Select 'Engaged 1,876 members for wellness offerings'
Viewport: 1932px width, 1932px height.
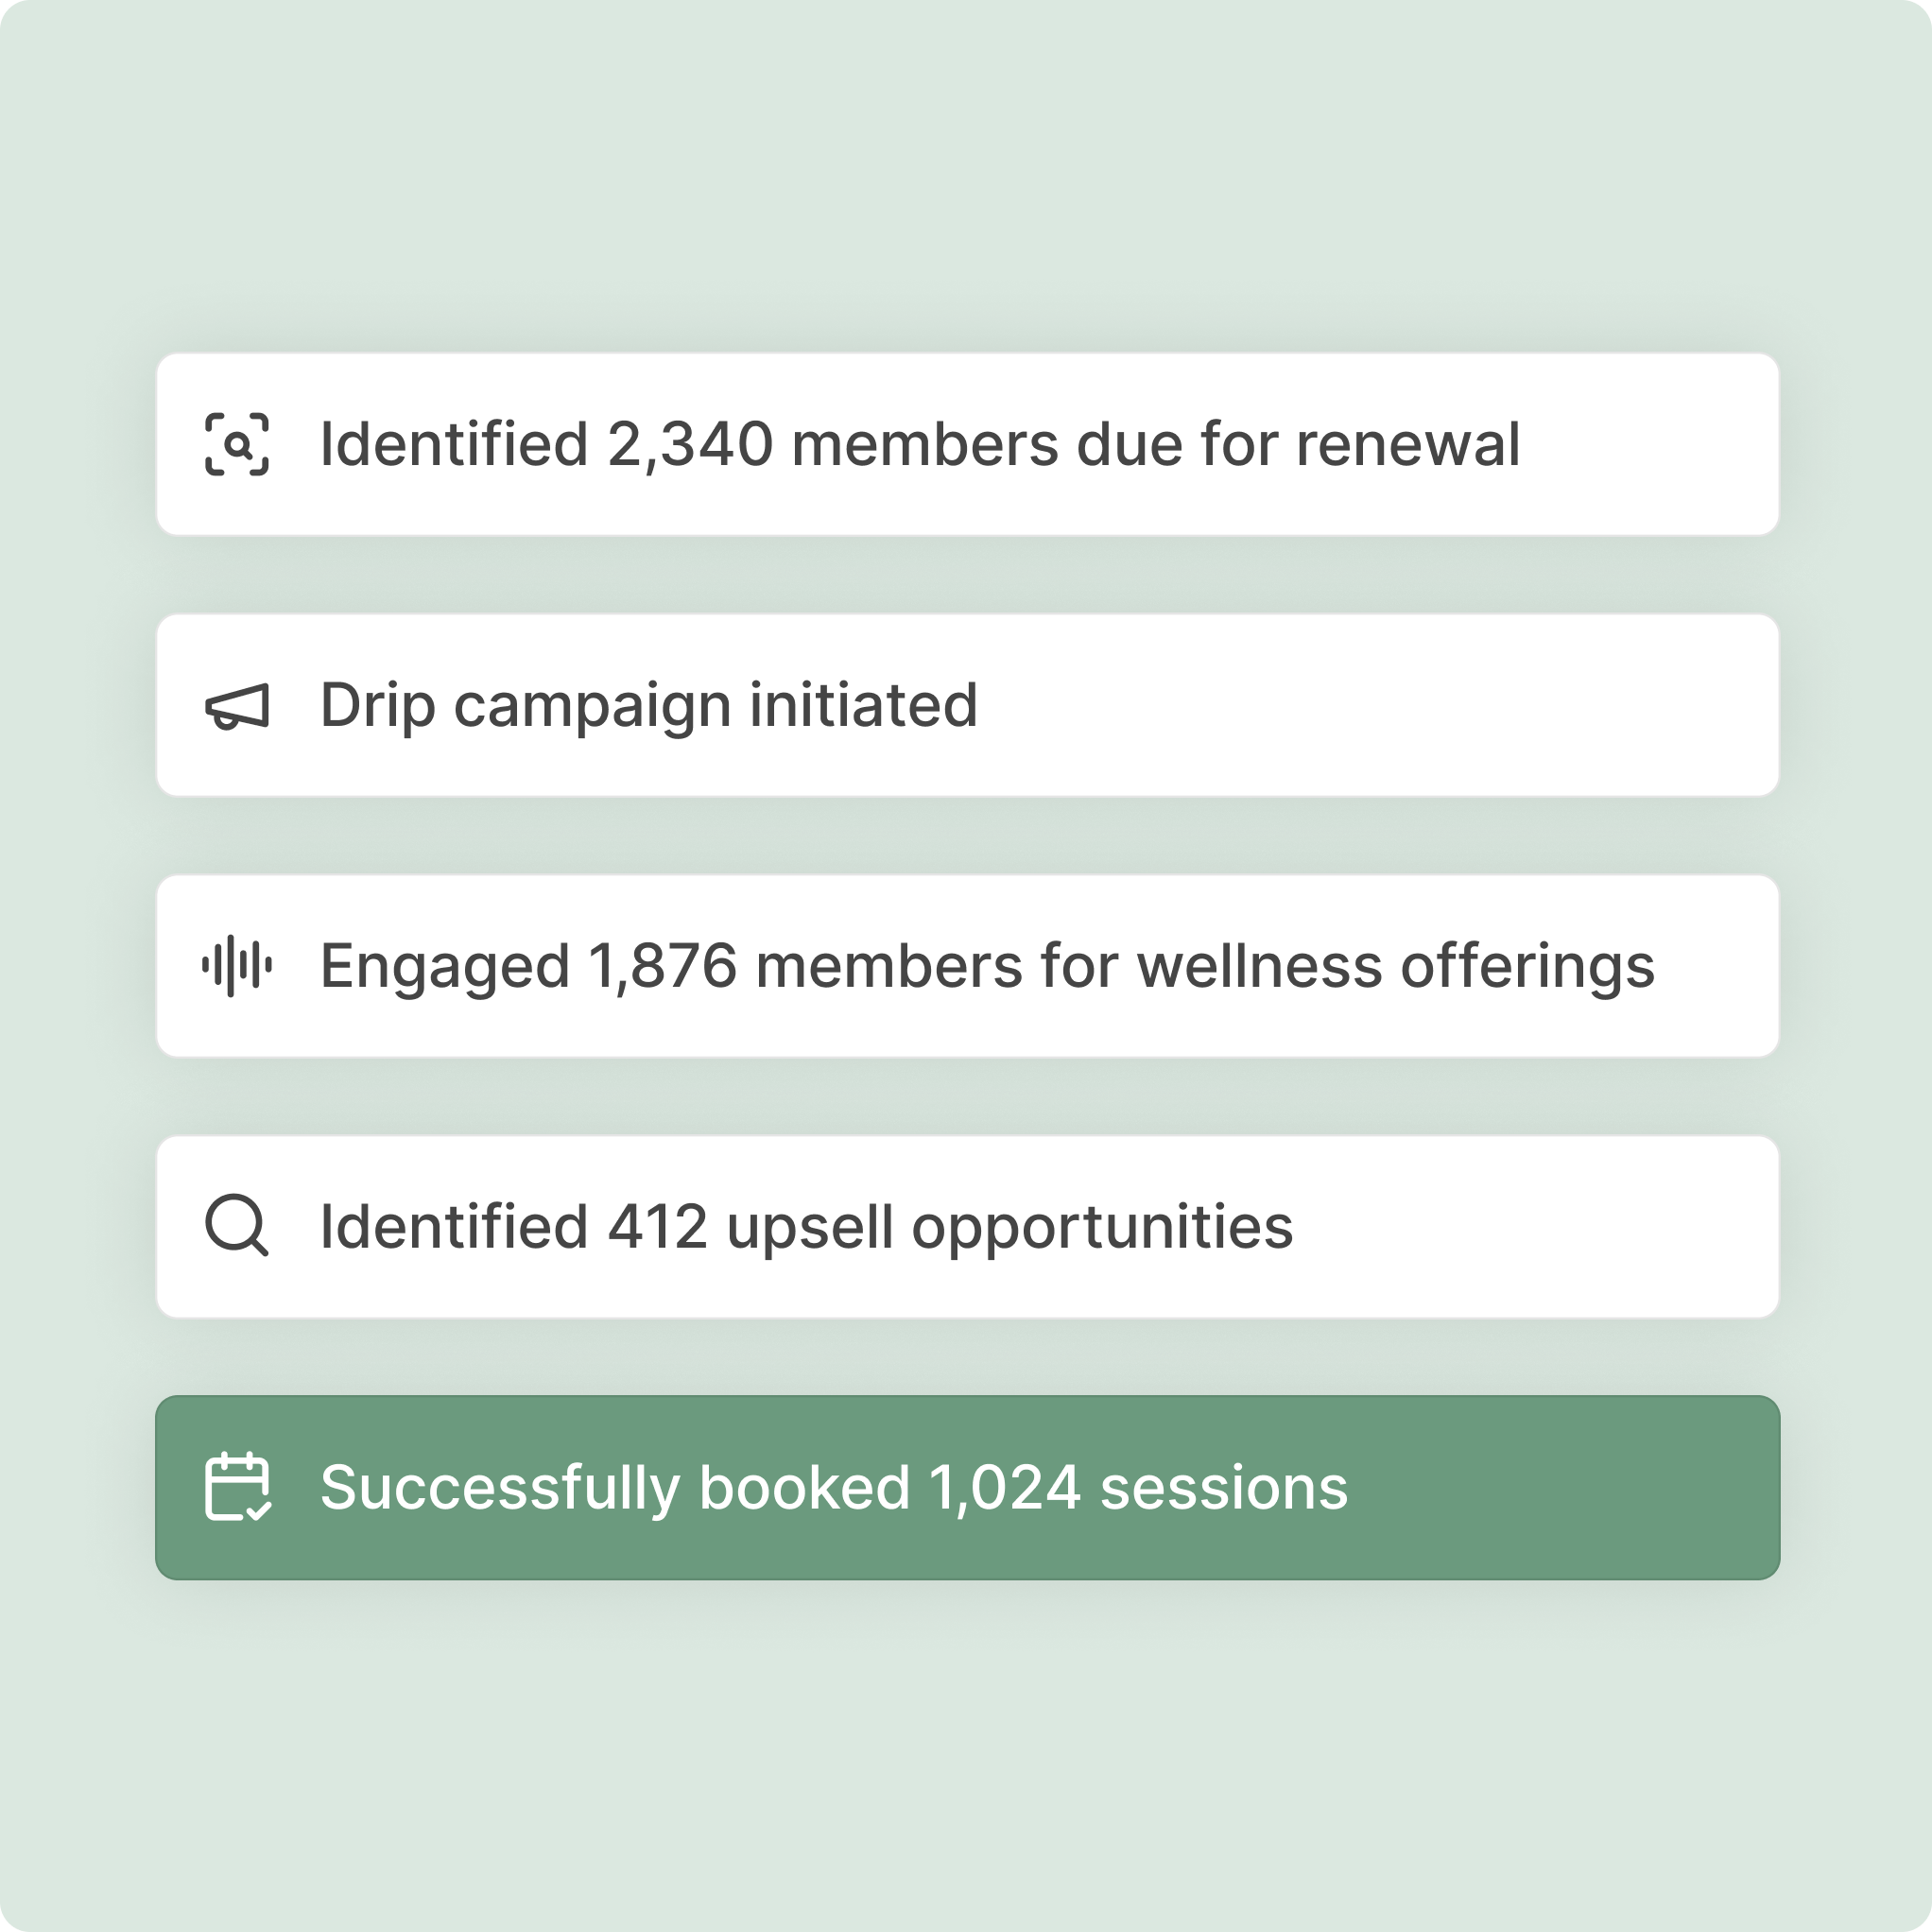coord(987,966)
